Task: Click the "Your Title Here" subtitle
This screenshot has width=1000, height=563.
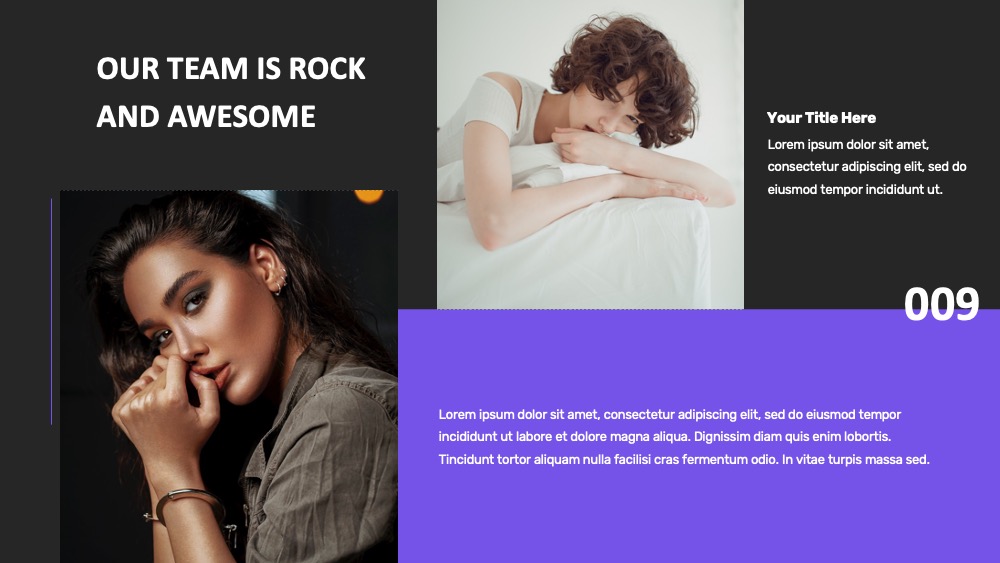Action: [x=821, y=118]
